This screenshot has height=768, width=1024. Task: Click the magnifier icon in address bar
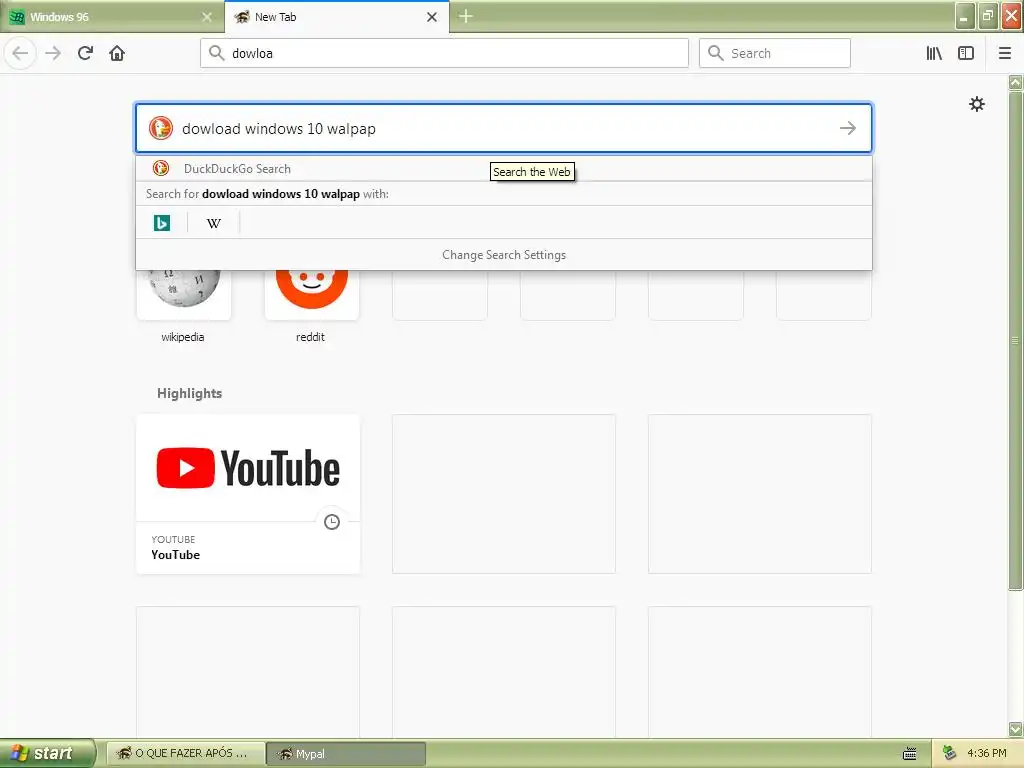tap(217, 53)
